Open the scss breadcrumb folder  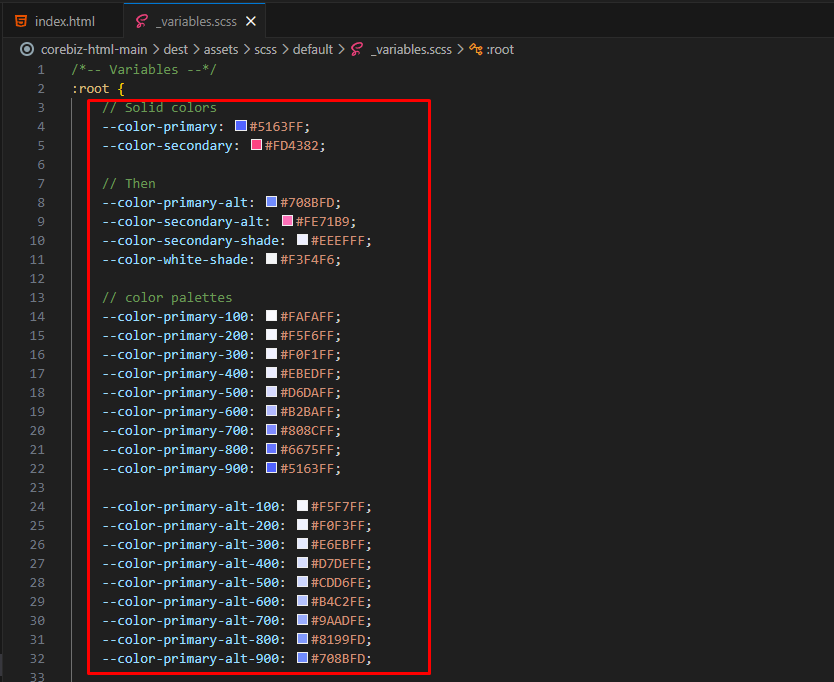(x=265, y=49)
